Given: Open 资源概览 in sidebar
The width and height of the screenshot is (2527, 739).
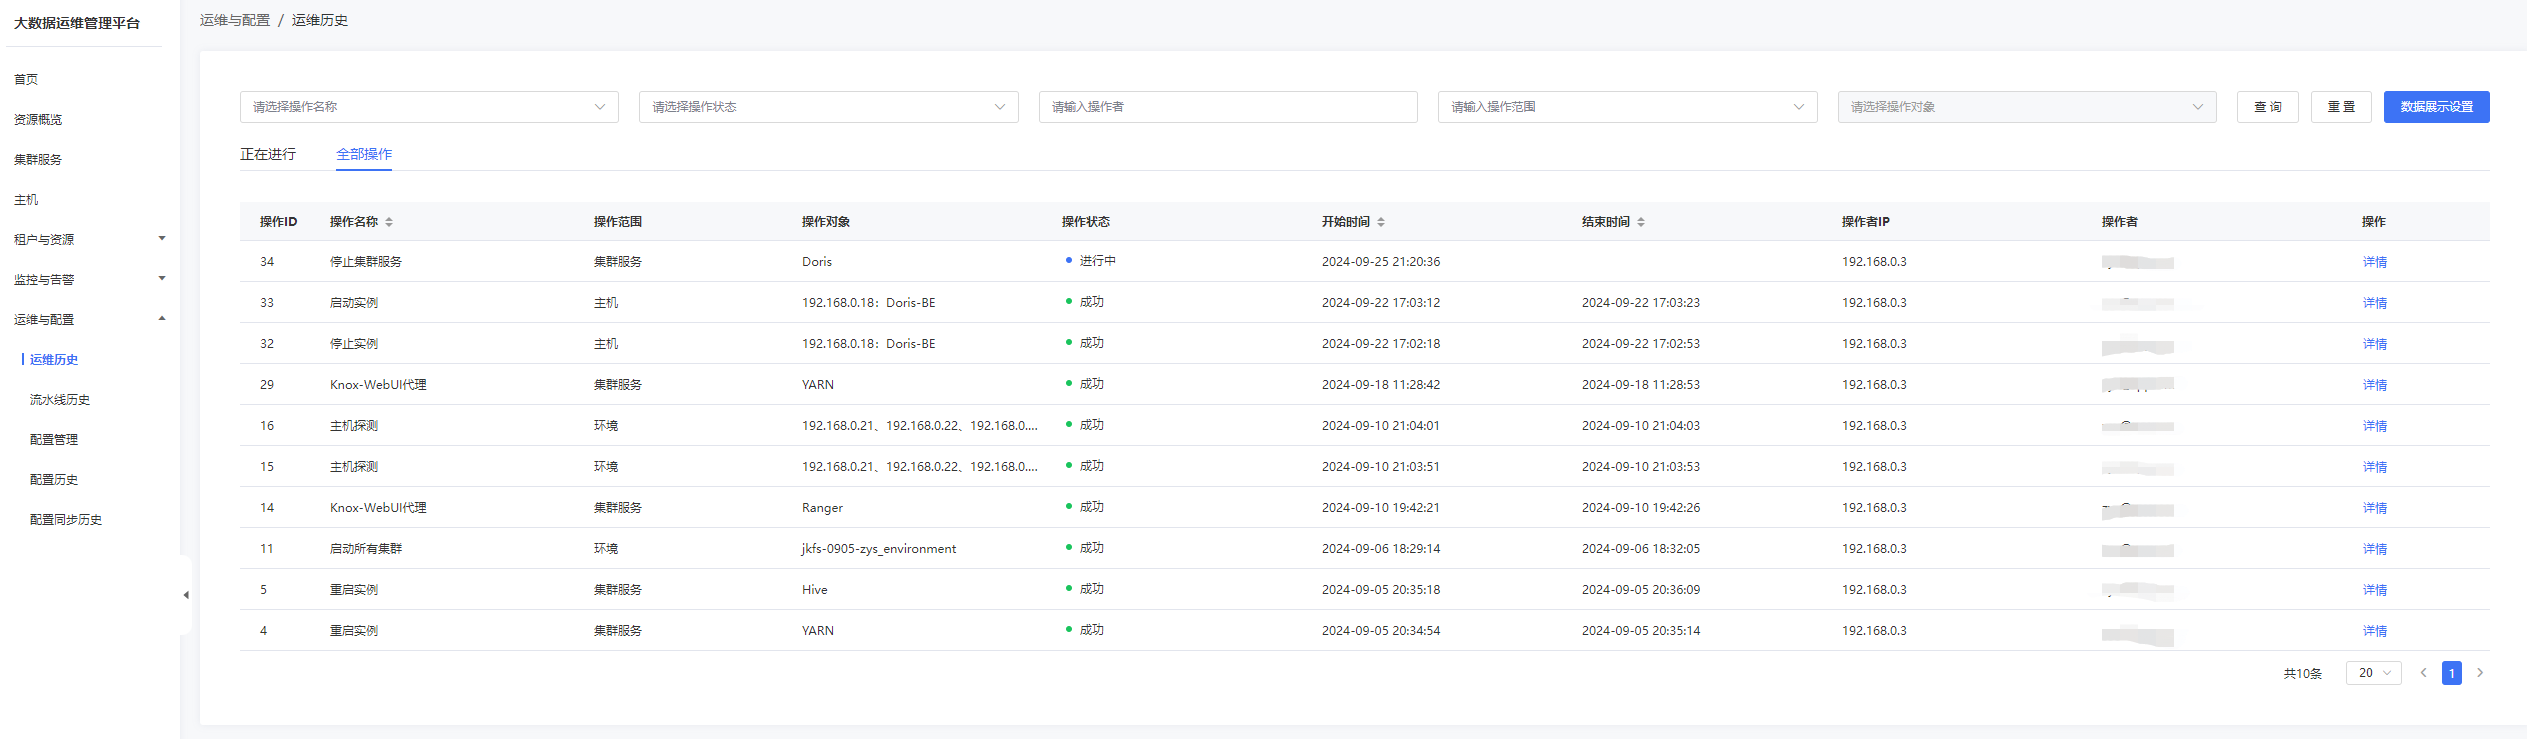Looking at the screenshot, I should pyautogui.click(x=38, y=119).
